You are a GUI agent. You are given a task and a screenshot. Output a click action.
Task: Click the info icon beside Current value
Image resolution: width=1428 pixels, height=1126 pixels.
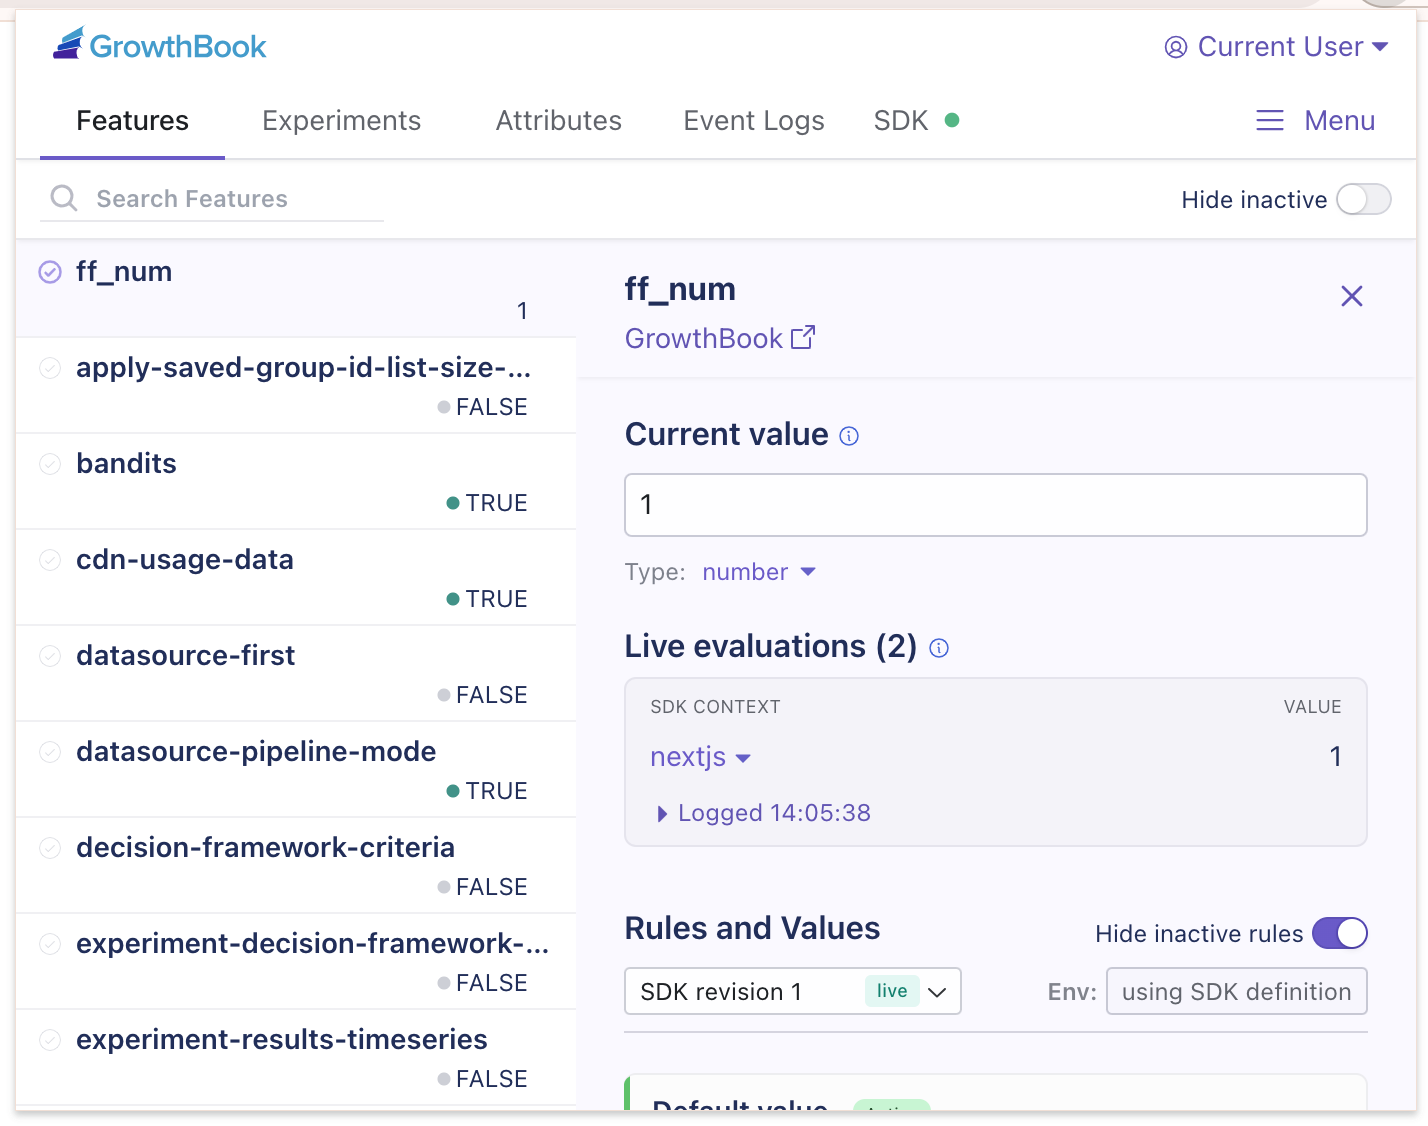(x=849, y=436)
